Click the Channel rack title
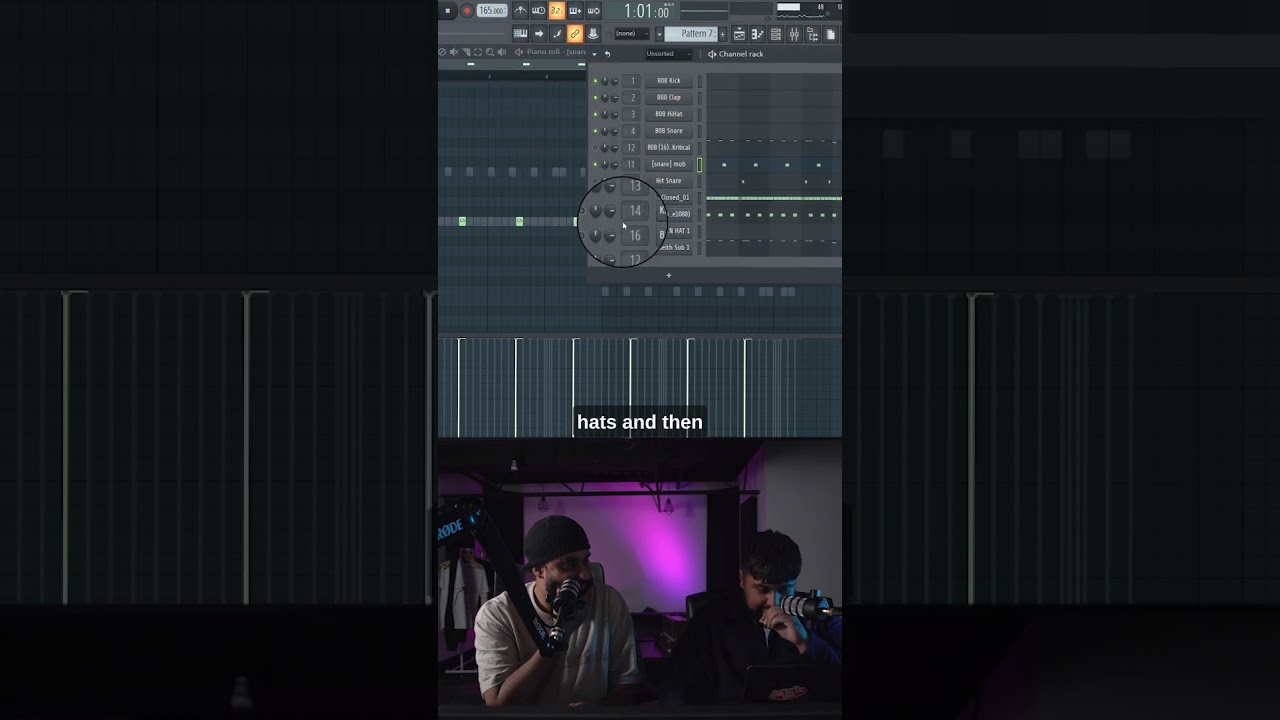Image resolution: width=1280 pixels, height=720 pixels. click(x=741, y=54)
